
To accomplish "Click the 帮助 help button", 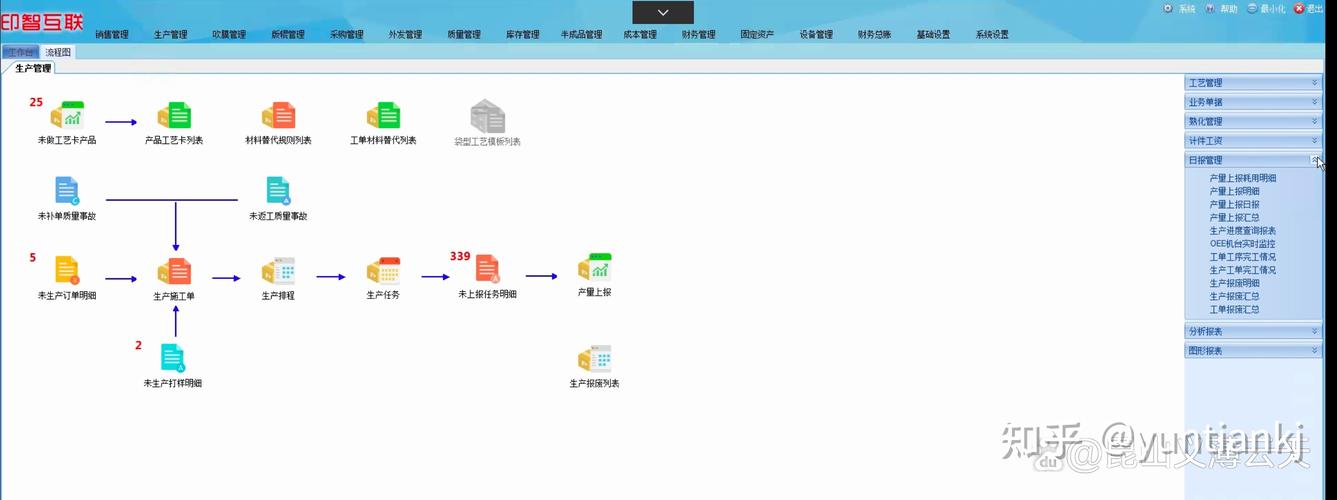I will click(1221, 9).
